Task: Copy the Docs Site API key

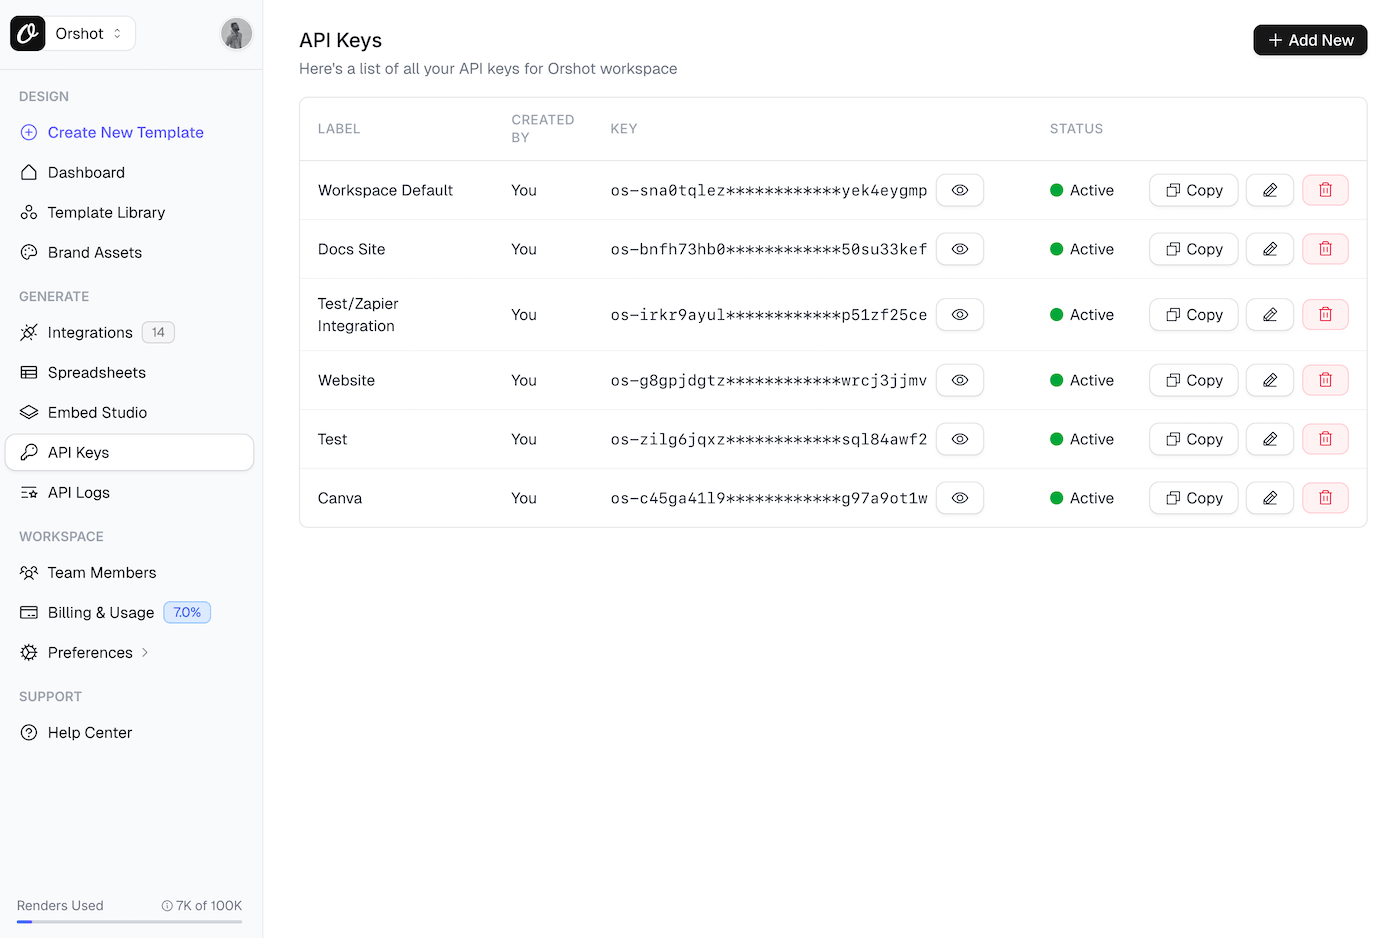Action: point(1194,249)
